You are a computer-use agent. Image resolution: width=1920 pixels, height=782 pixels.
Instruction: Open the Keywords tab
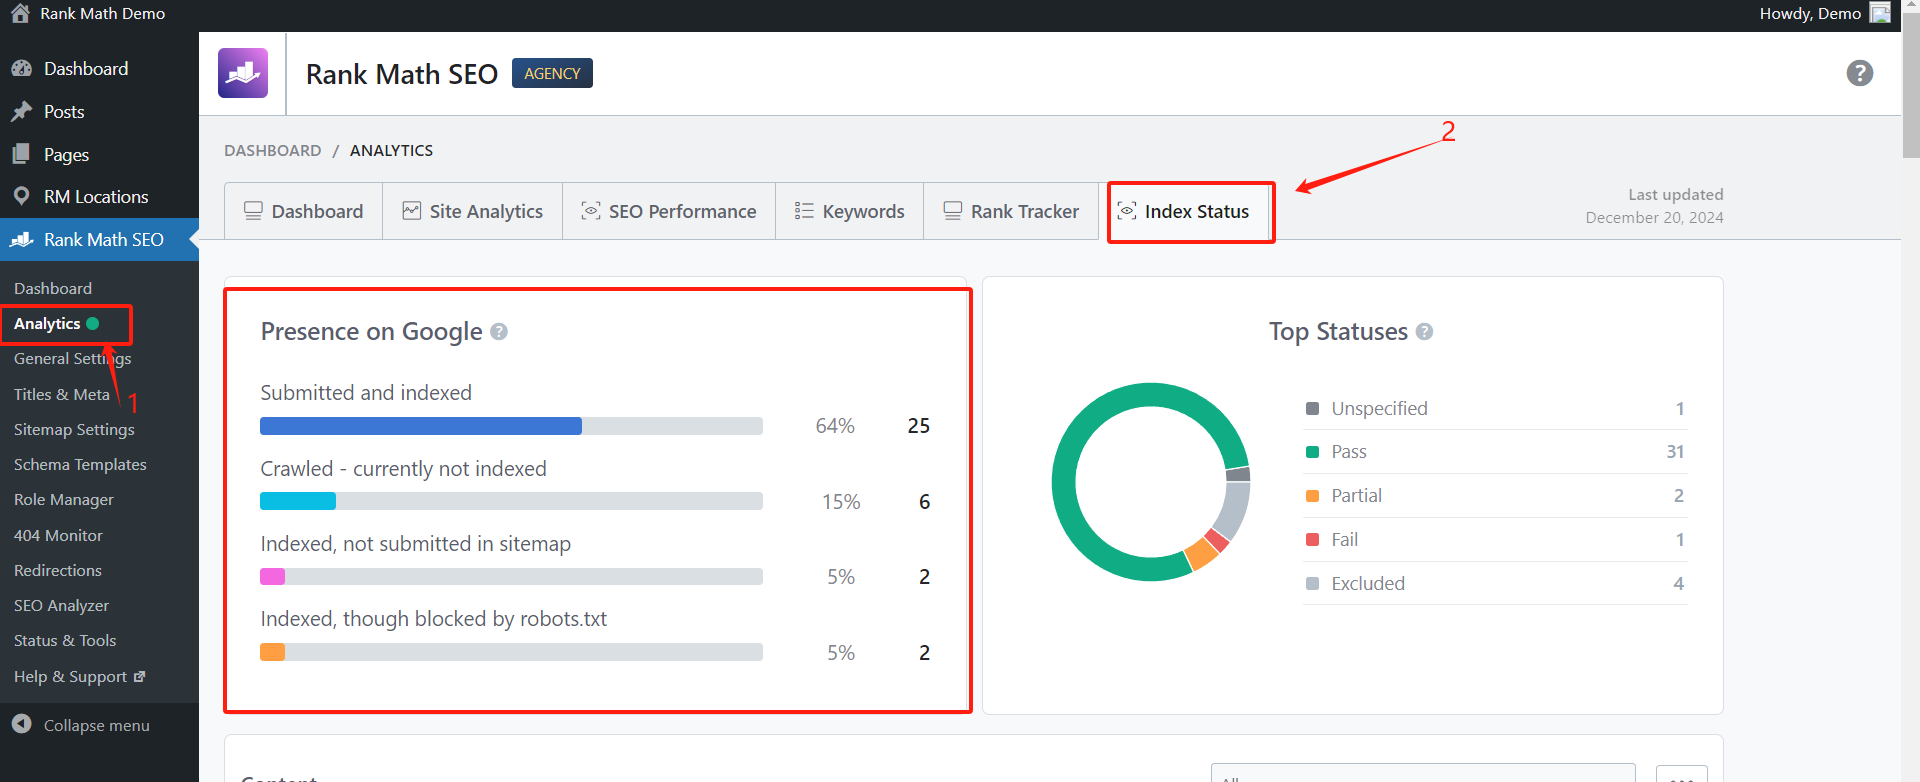tap(850, 211)
